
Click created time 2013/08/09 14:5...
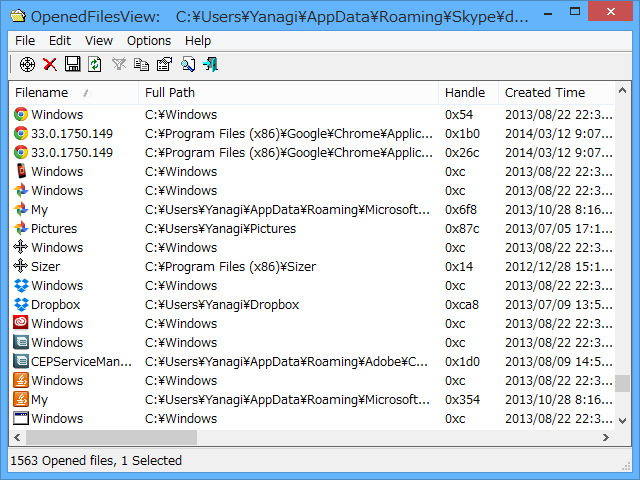click(559, 362)
